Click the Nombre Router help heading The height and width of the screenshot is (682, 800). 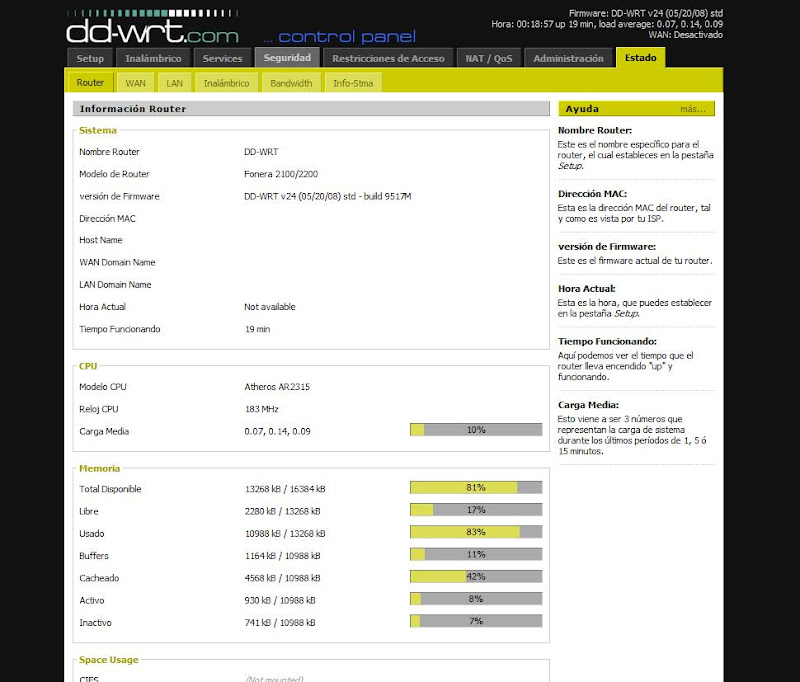tap(595, 130)
